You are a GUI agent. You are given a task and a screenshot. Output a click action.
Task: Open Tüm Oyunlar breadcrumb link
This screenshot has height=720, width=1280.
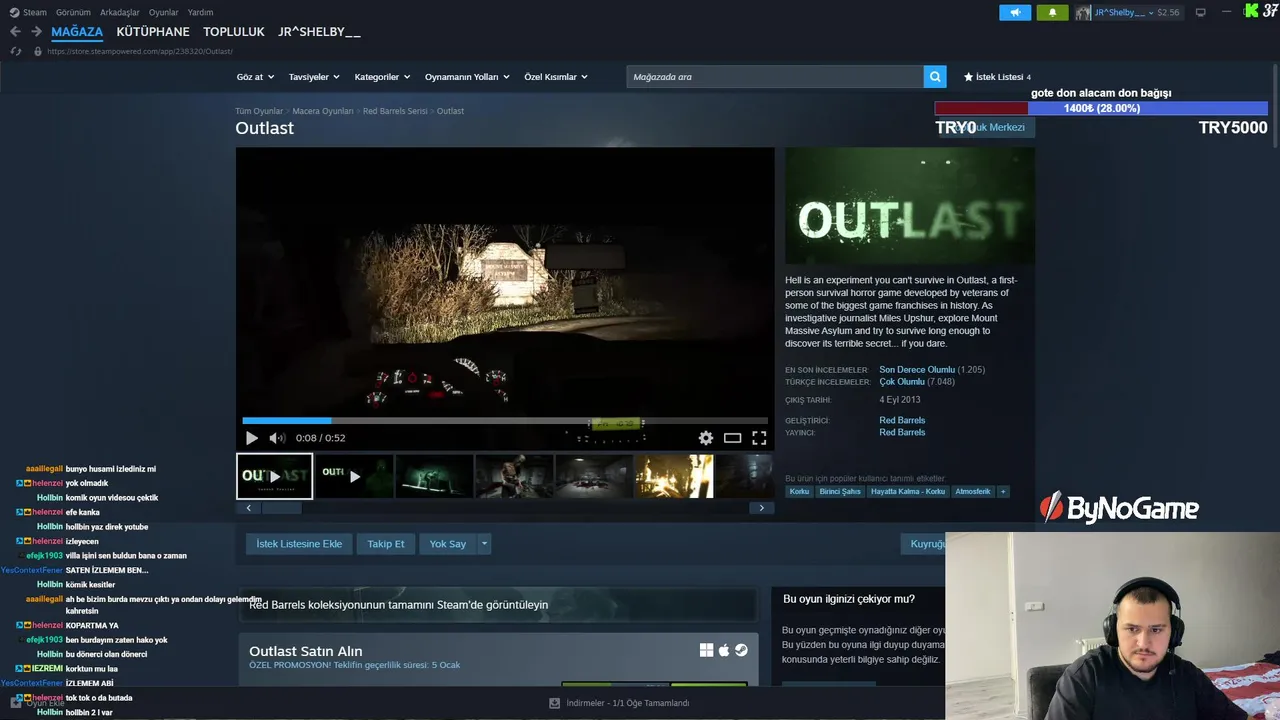pos(259,111)
